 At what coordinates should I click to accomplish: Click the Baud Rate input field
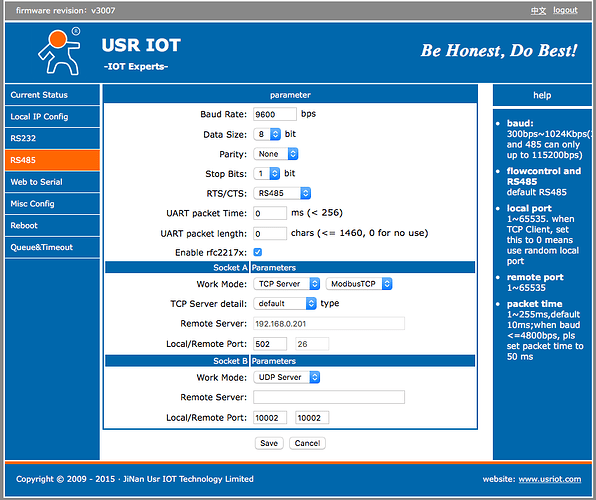275,114
